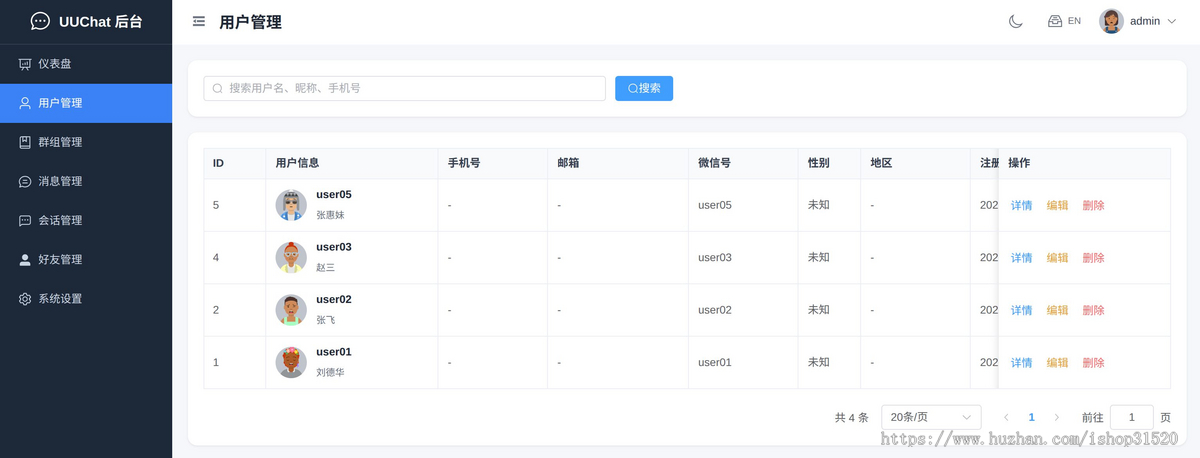Click the 好友管理 person icon
Image resolution: width=1200 pixels, height=458 pixels.
[x=25, y=259]
